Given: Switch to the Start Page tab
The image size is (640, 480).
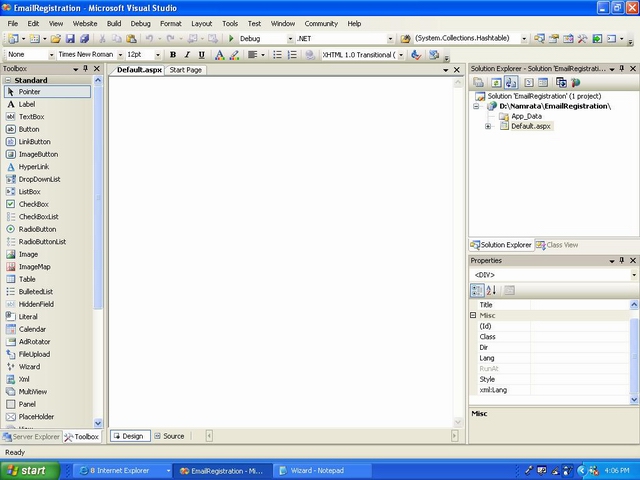Looking at the screenshot, I should pyautogui.click(x=186, y=70).
